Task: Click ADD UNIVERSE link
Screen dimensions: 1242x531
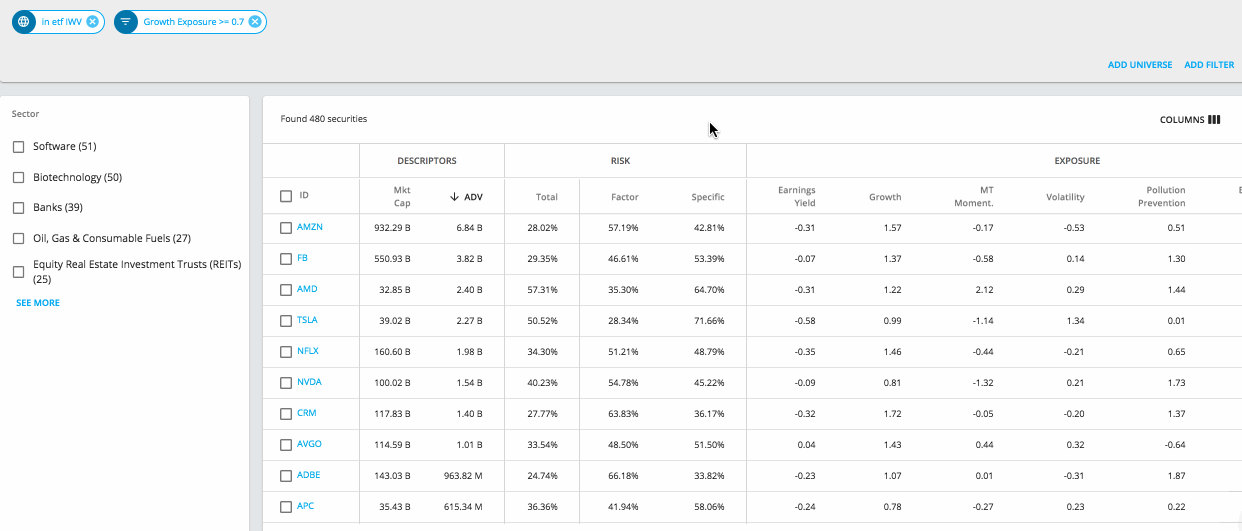Action: click(x=1140, y=65)
